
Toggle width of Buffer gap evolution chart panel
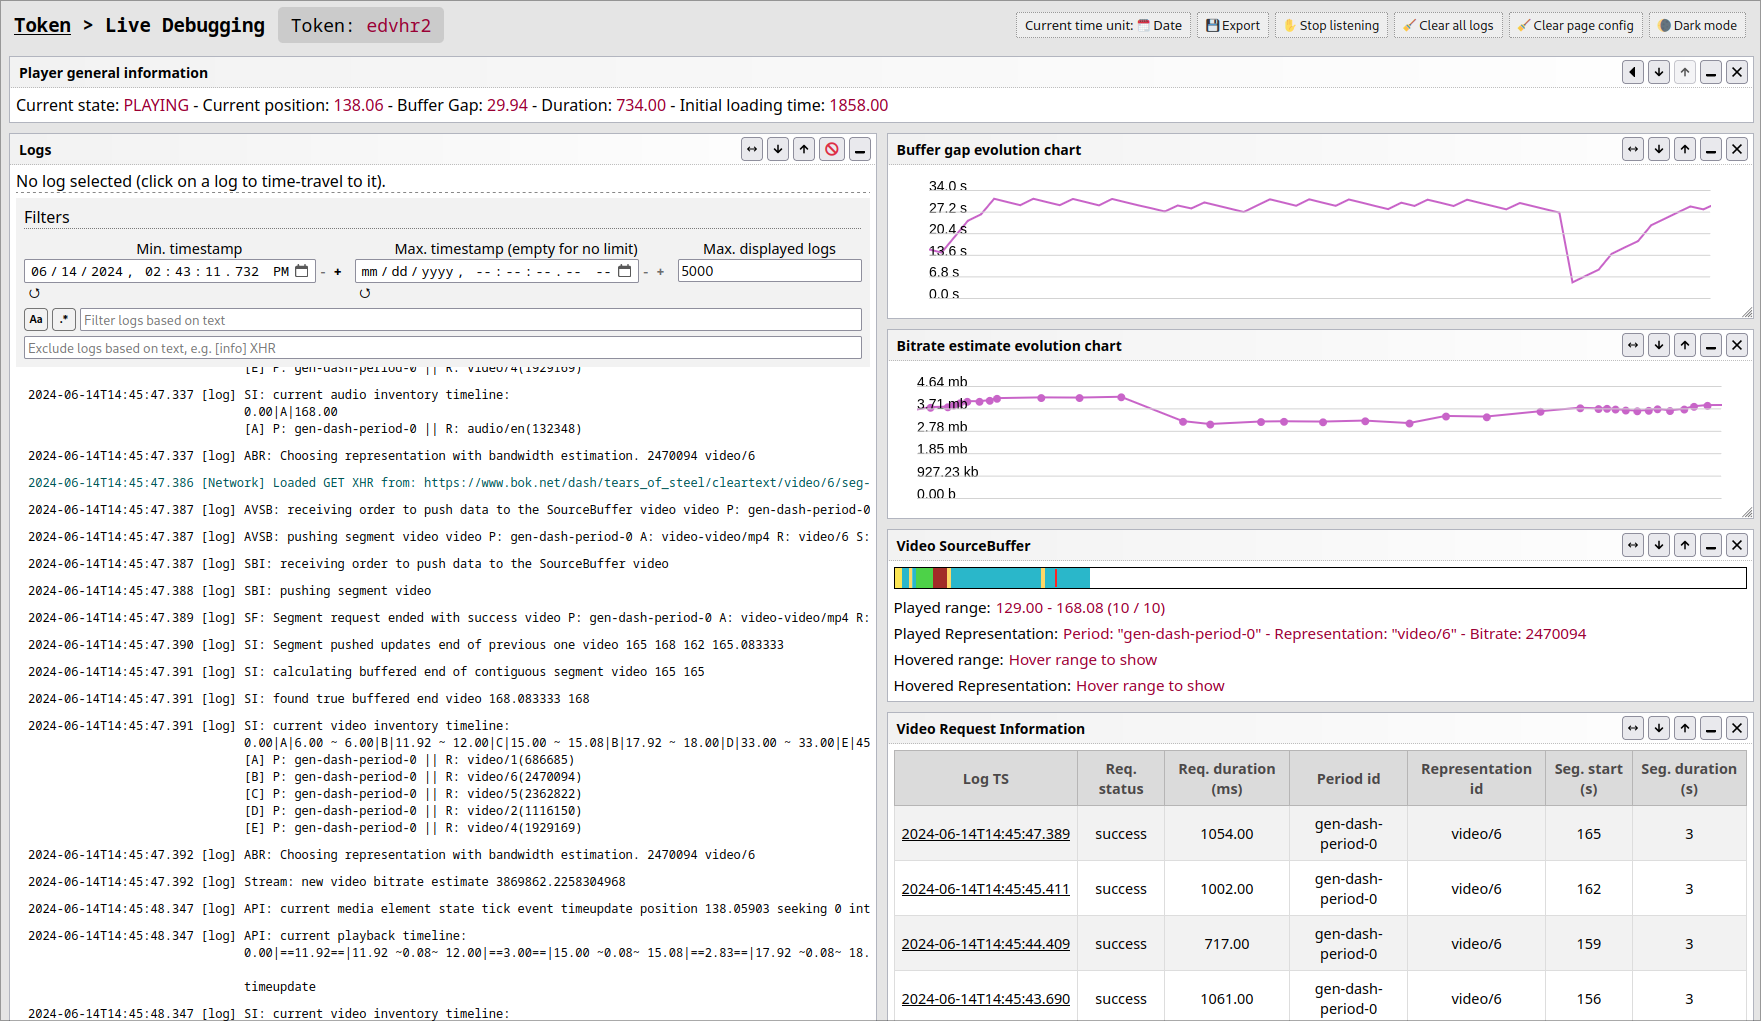(1633, 150)
